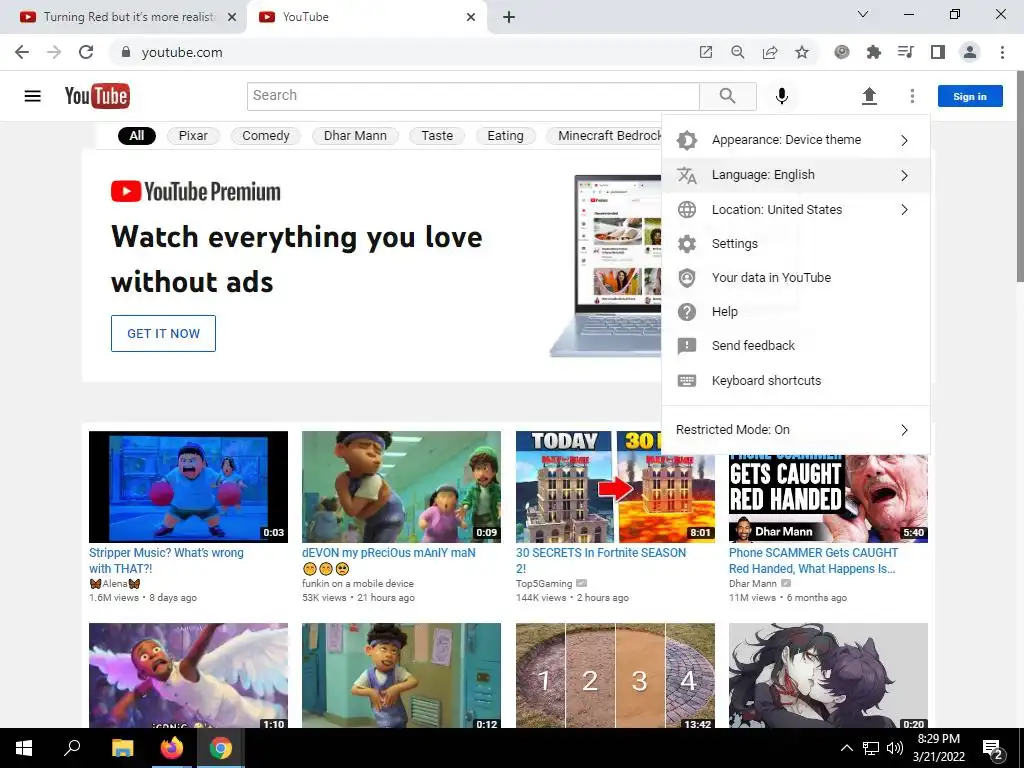This screenshot has width=1024, height=768.
Task: Choose Help from the menu
Action: point(795,312)
